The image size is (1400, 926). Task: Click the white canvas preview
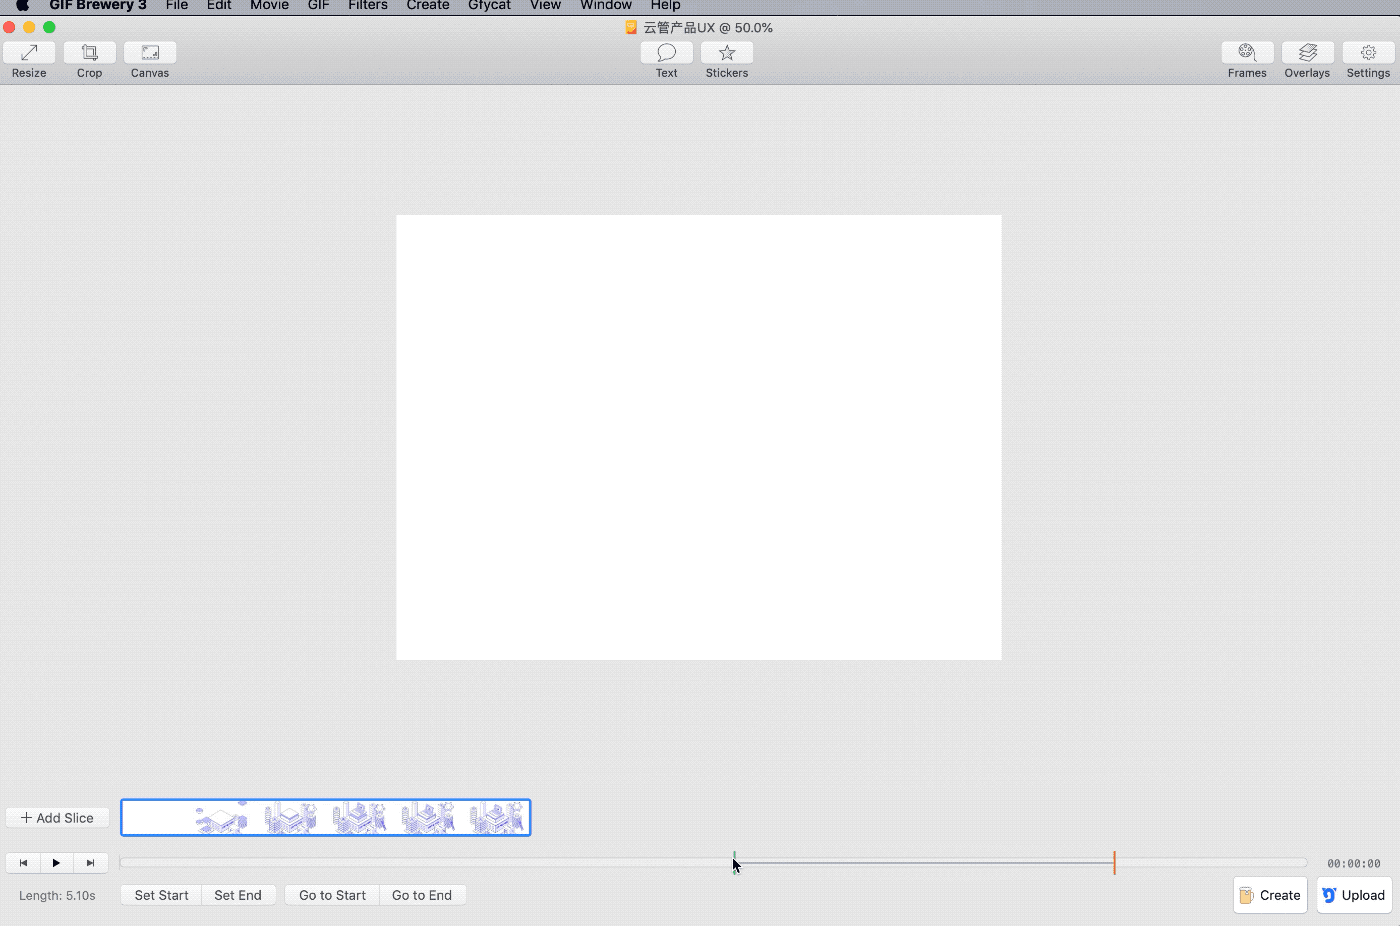coord(699,437)
